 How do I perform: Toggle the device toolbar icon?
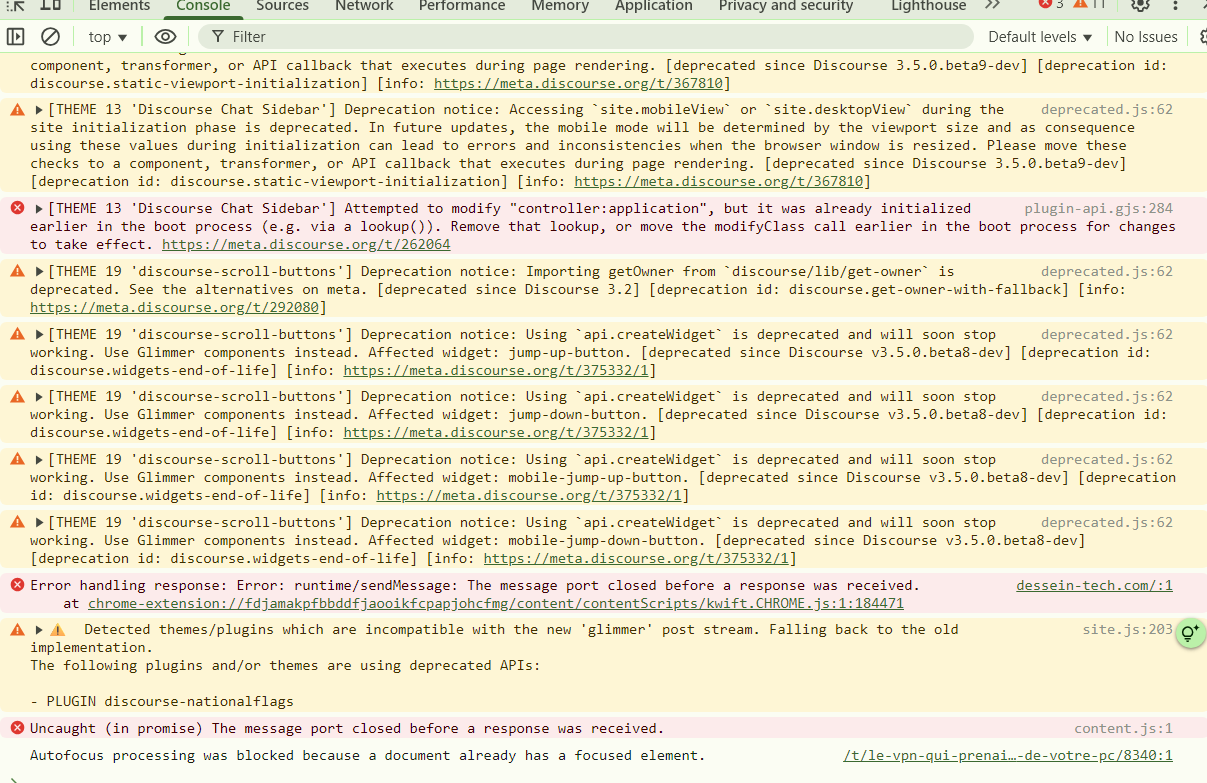(50, 5)
